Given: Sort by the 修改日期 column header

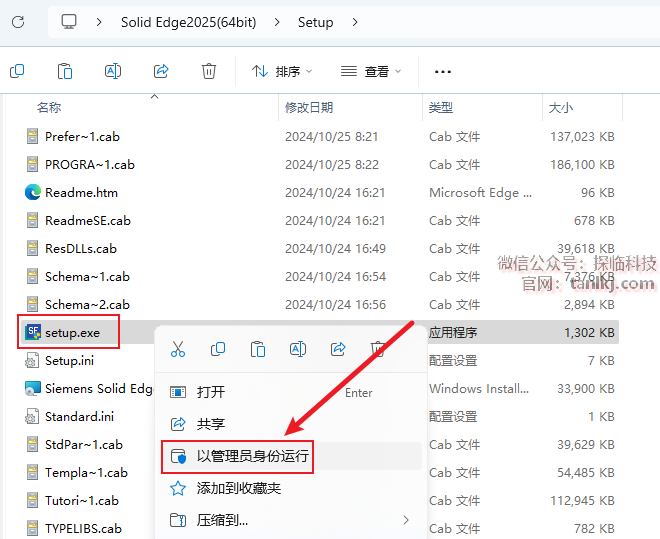Looking at the screenshot, I should [309, 108].
